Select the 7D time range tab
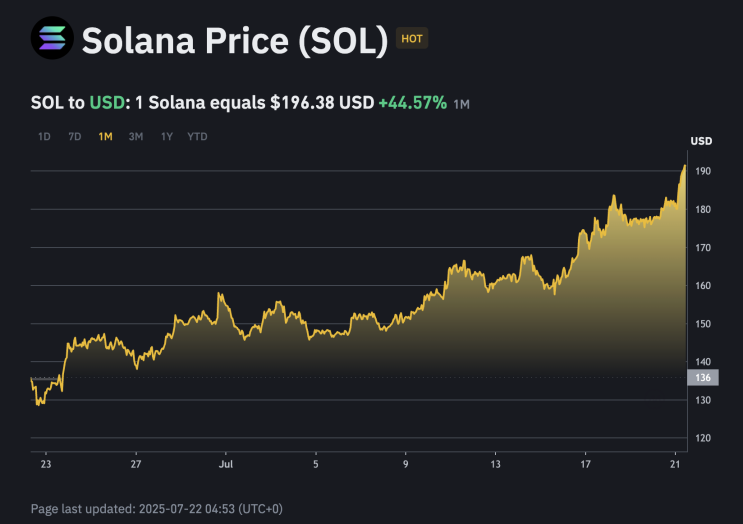The image size is (743, 524). tap(74, 136)
